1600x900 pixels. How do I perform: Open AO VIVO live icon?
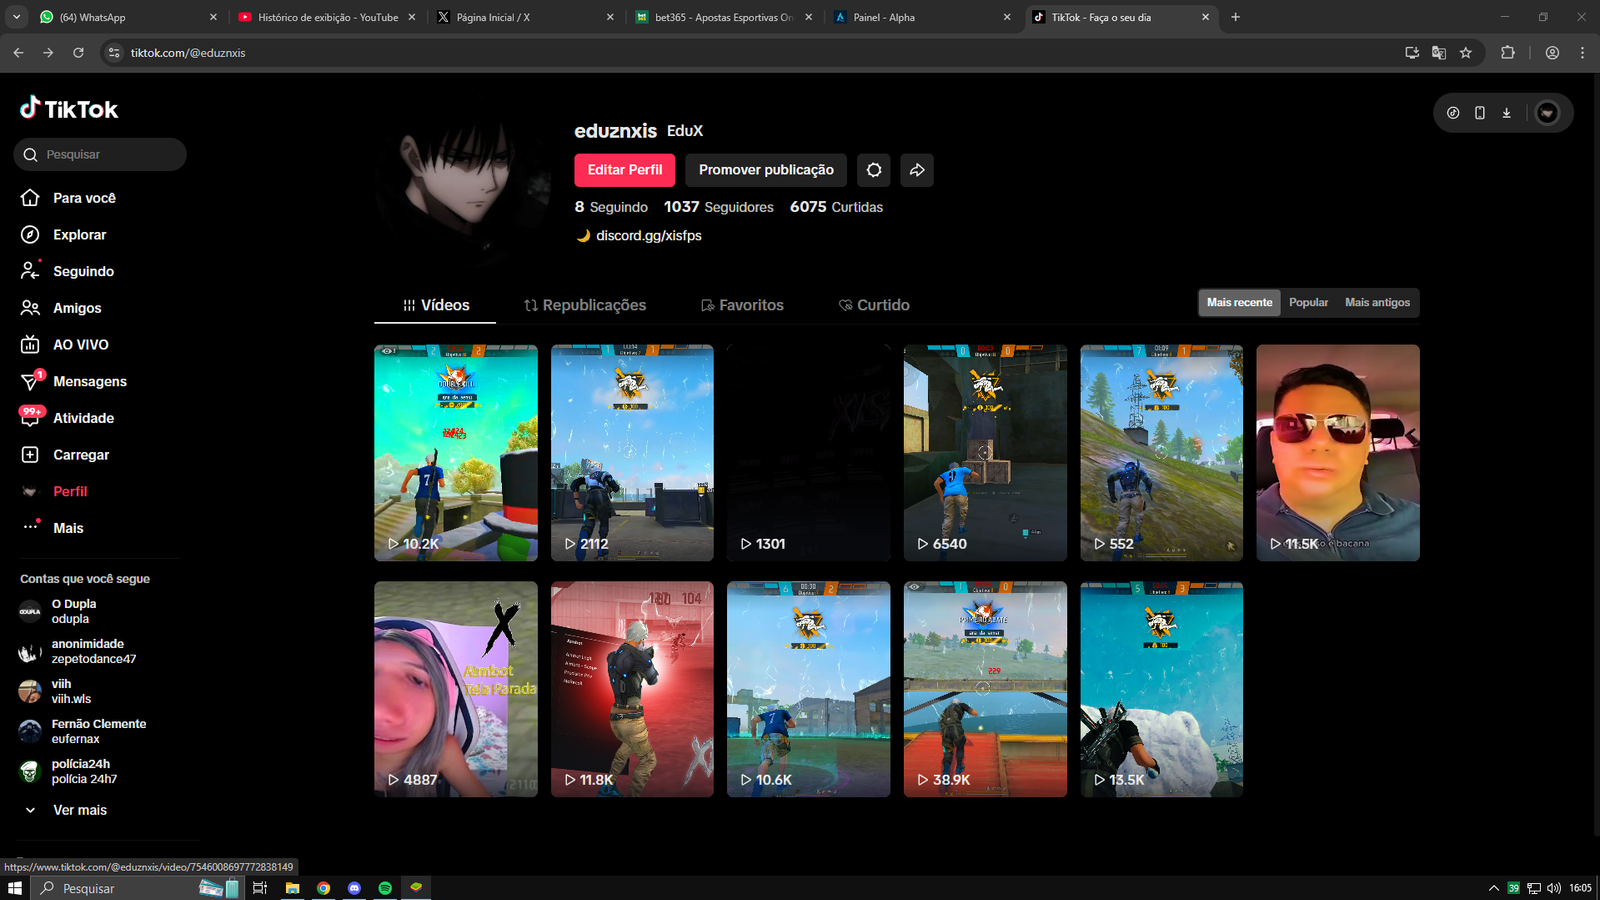pyautogui.click(x=30, y=345)
